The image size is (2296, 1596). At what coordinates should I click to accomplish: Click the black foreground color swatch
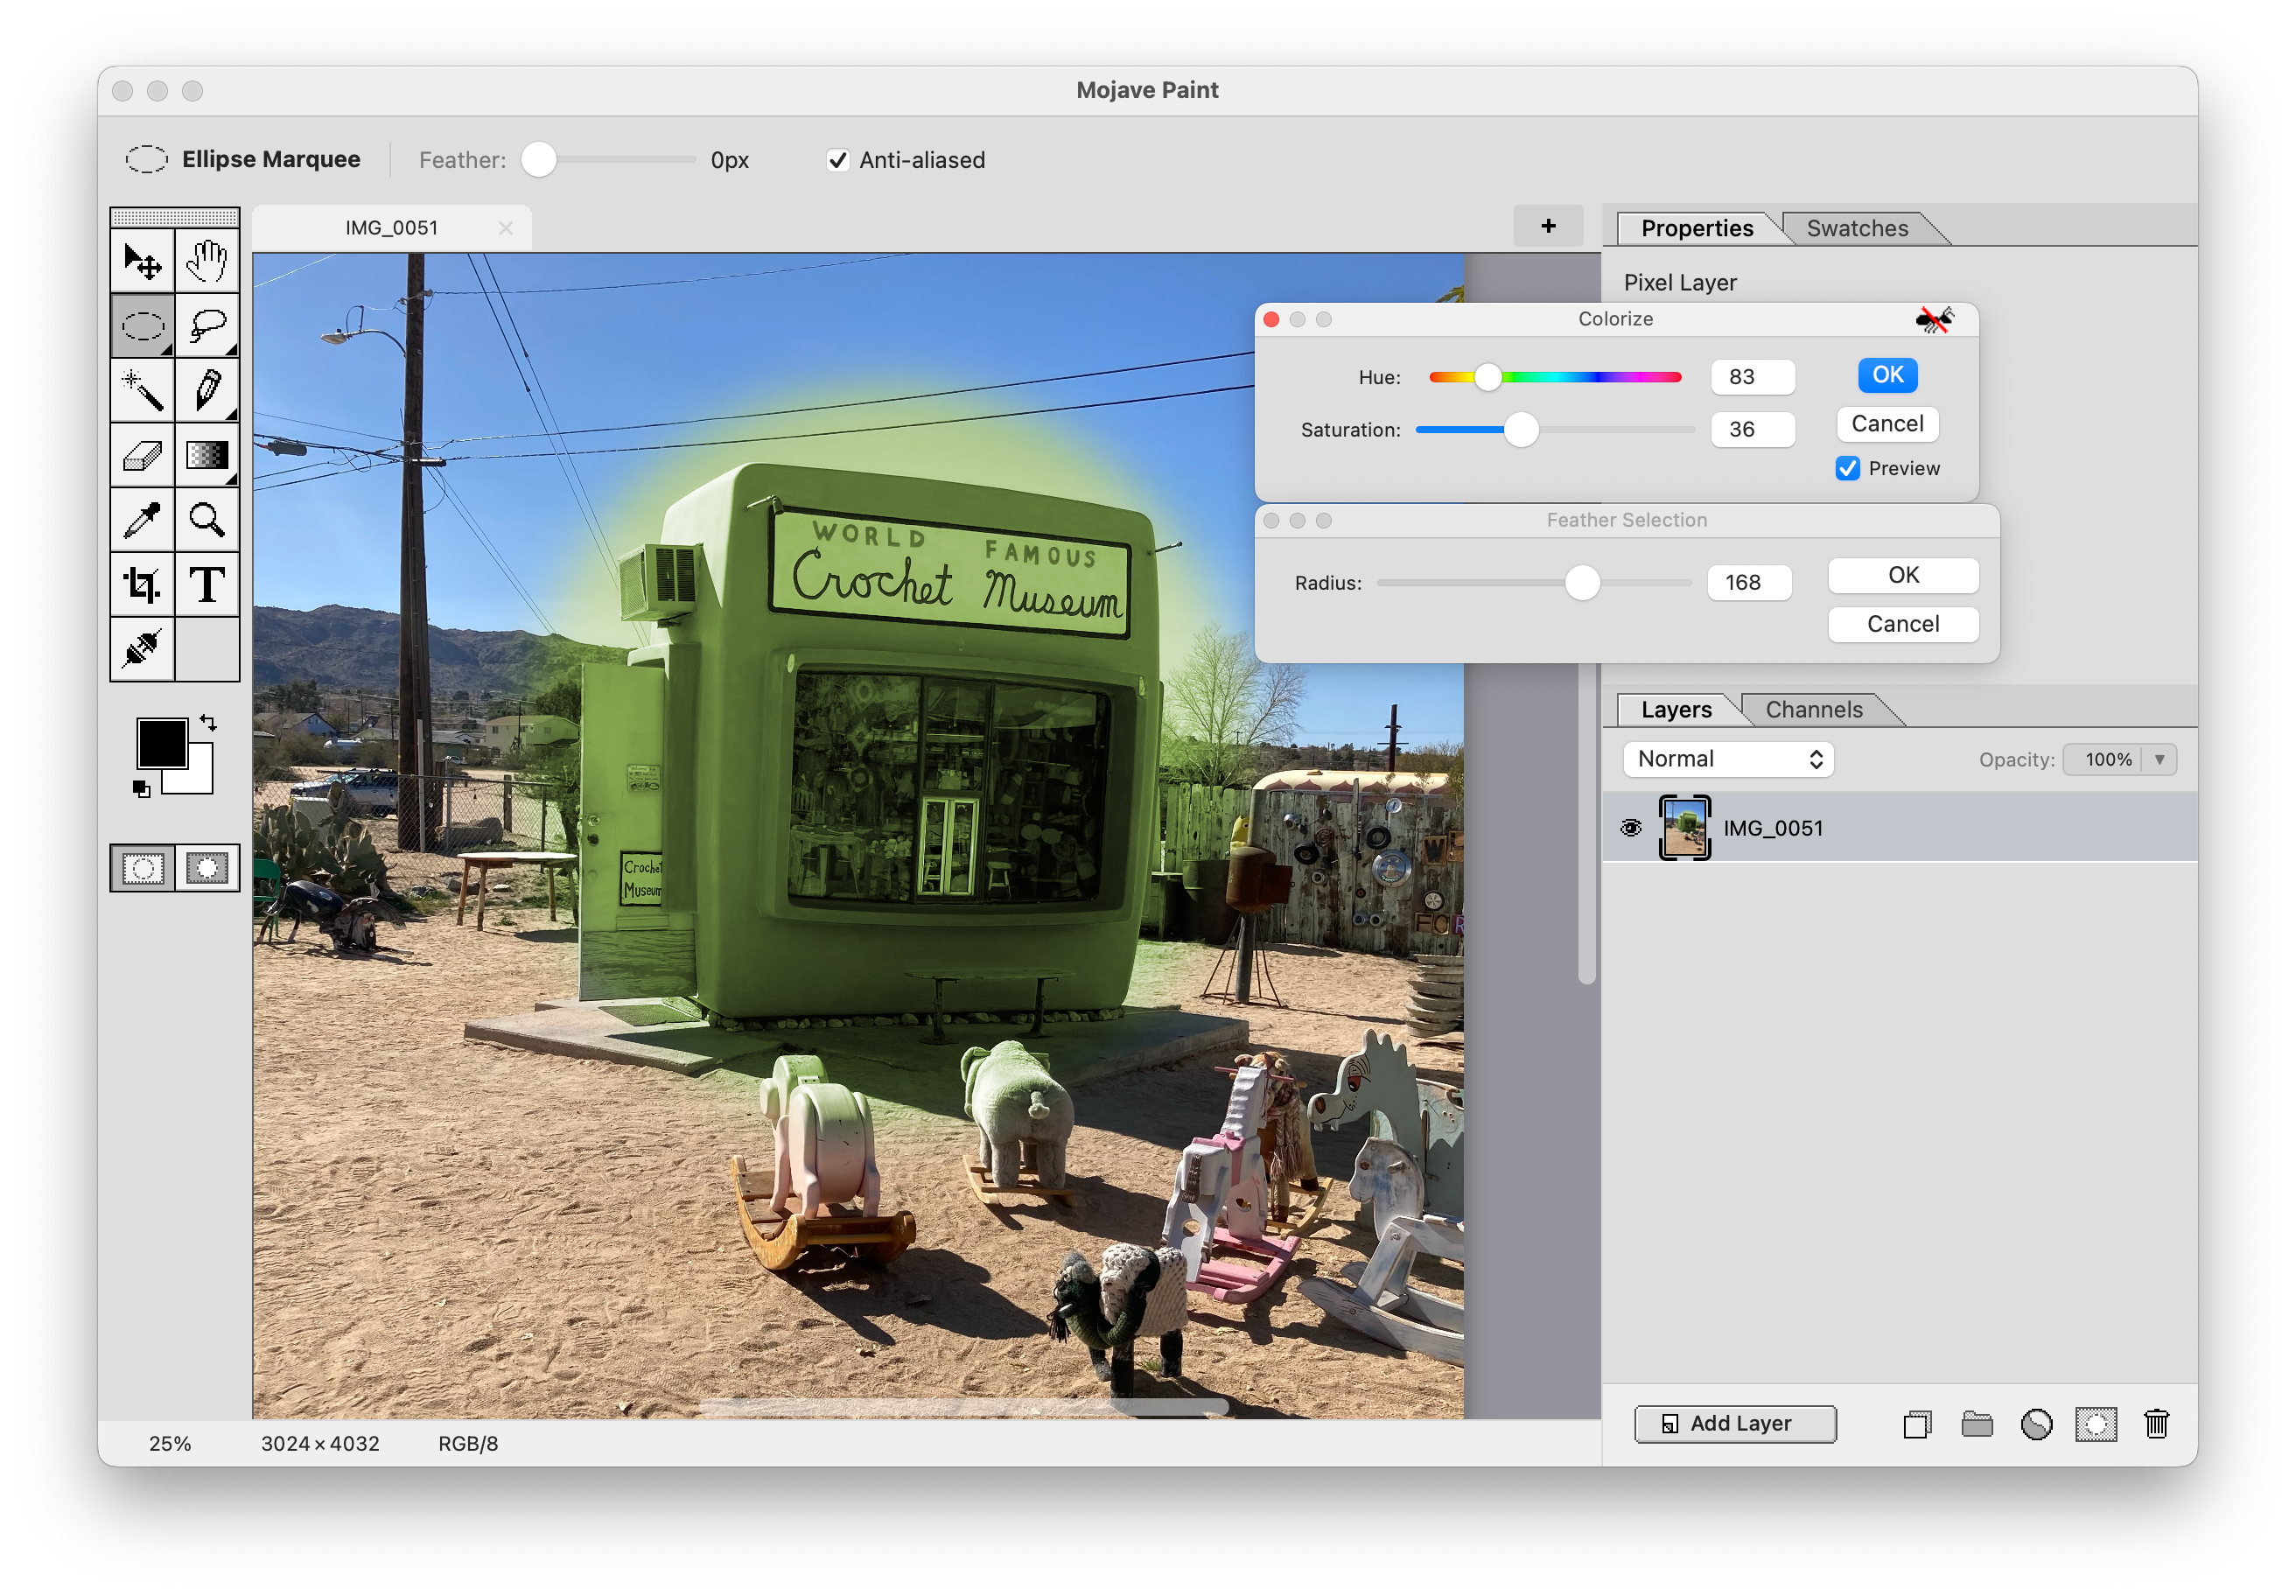[x=161, y=744]
